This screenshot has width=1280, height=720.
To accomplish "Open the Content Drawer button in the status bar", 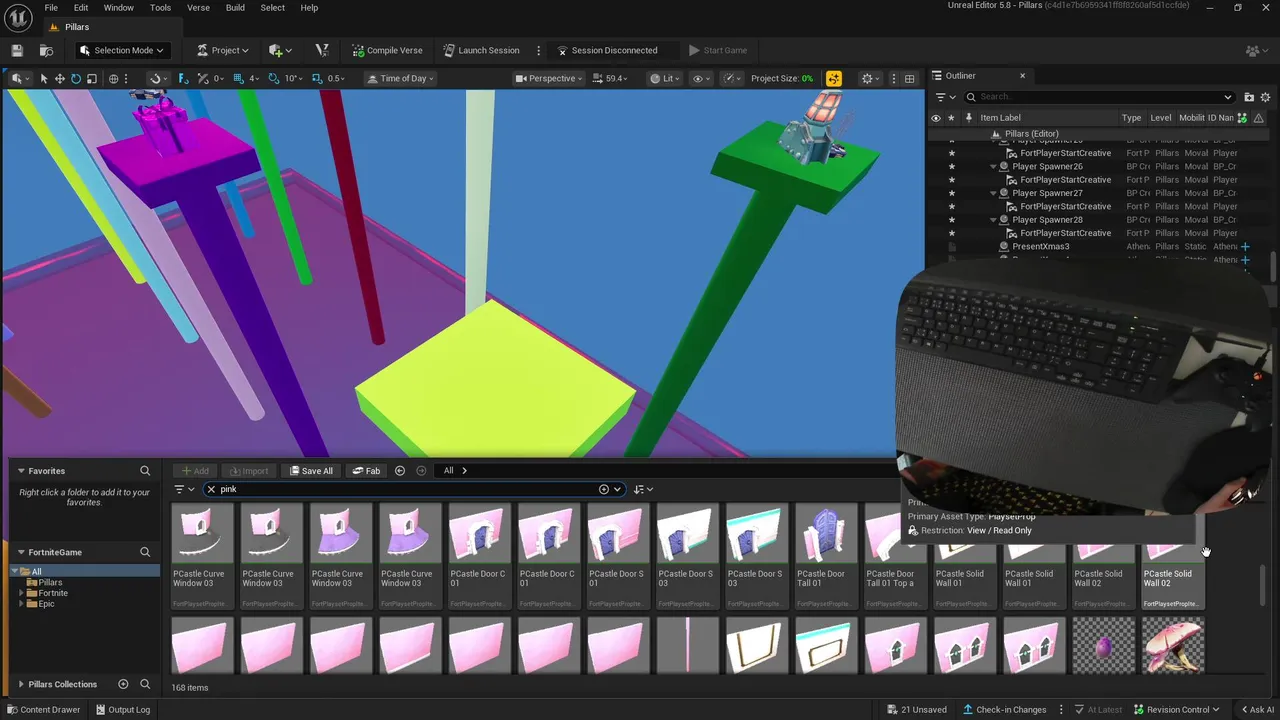I will pyautogui.click(x=42, y=710).
